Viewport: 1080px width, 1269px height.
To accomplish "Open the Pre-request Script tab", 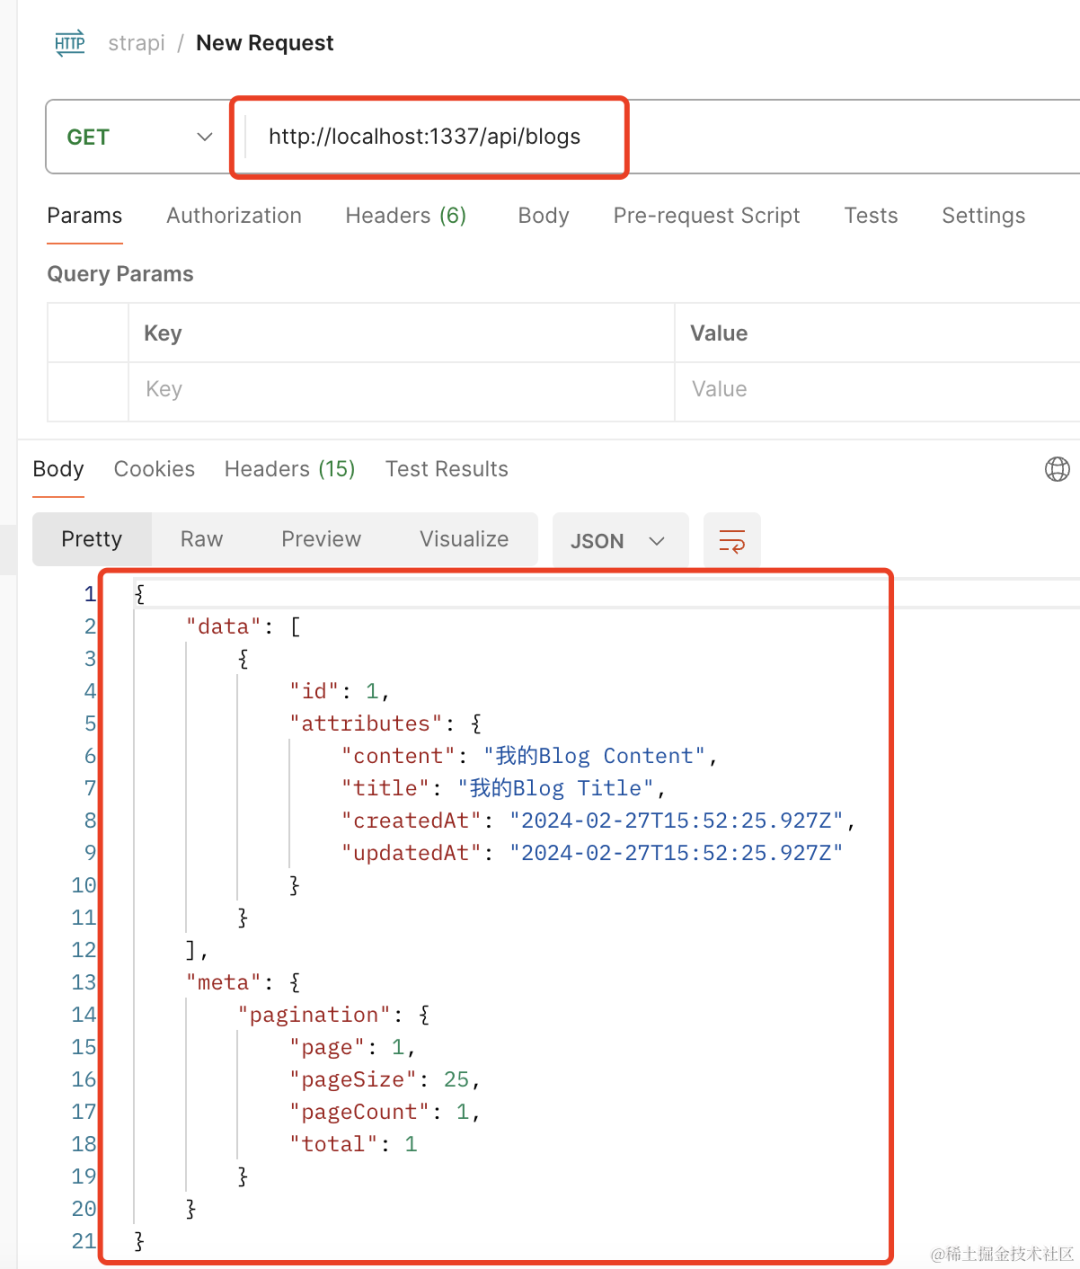I will [707, 216].
